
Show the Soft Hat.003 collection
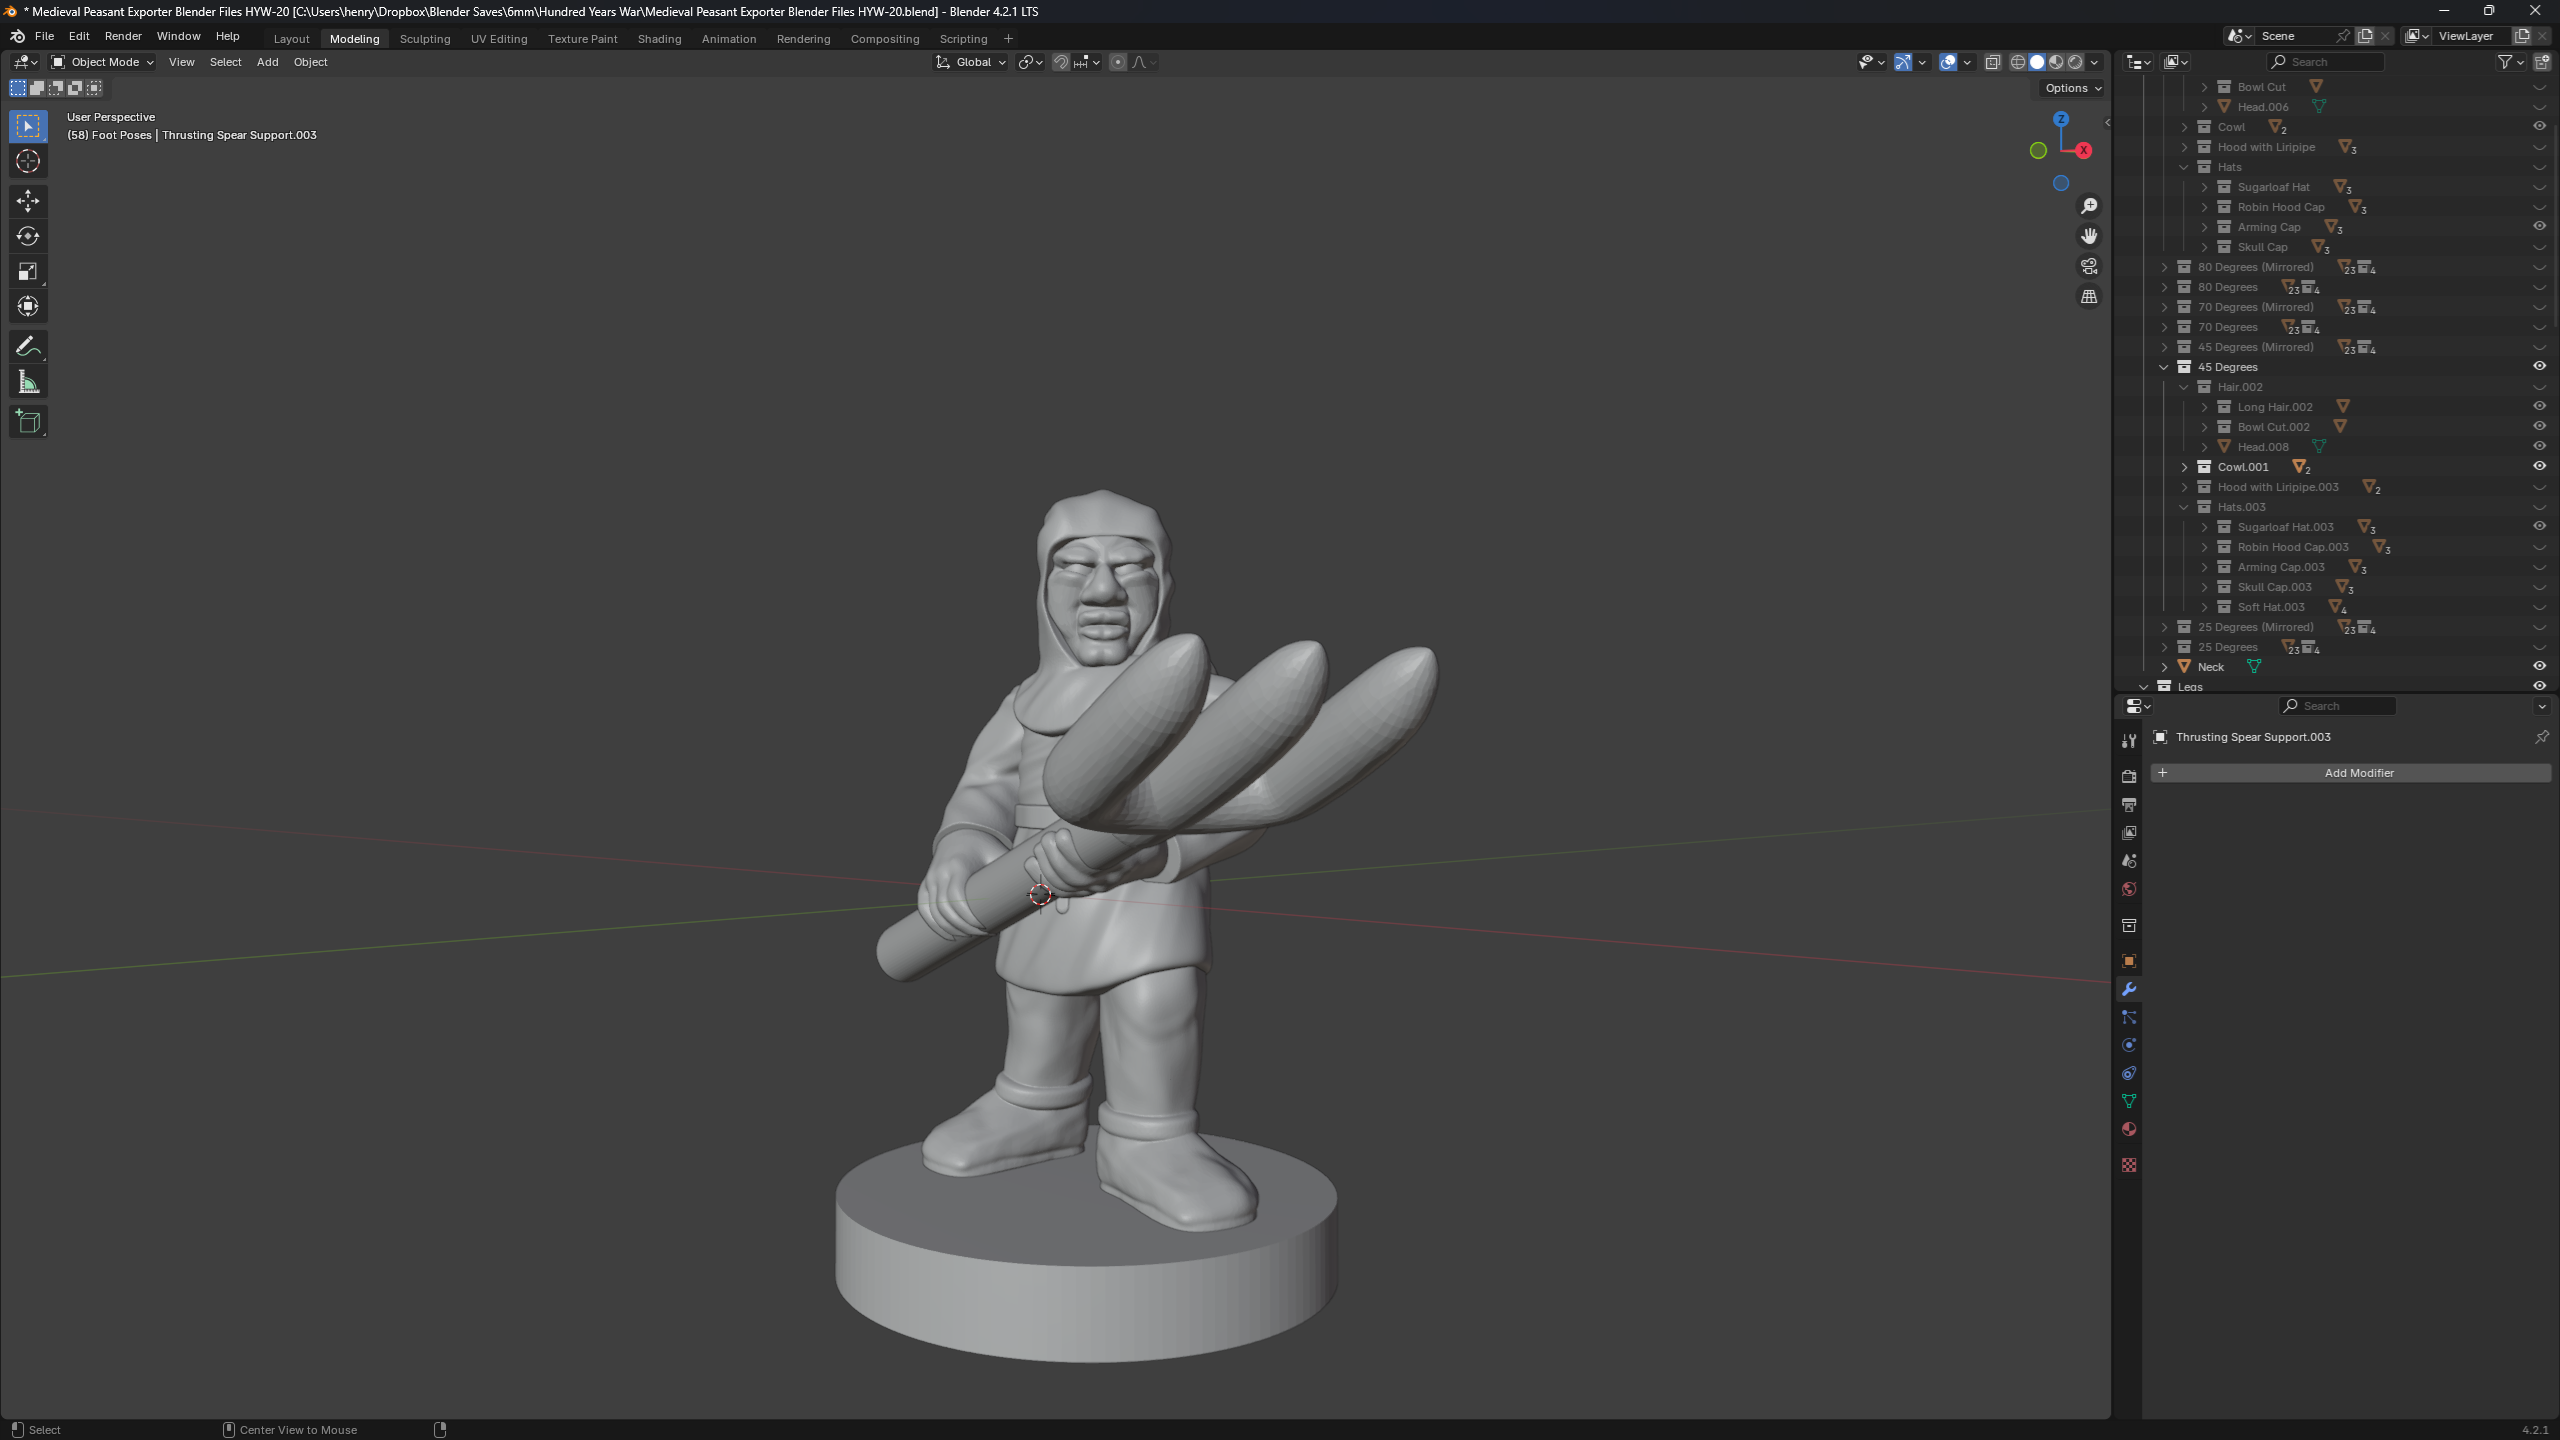[x=2539, y=607]
